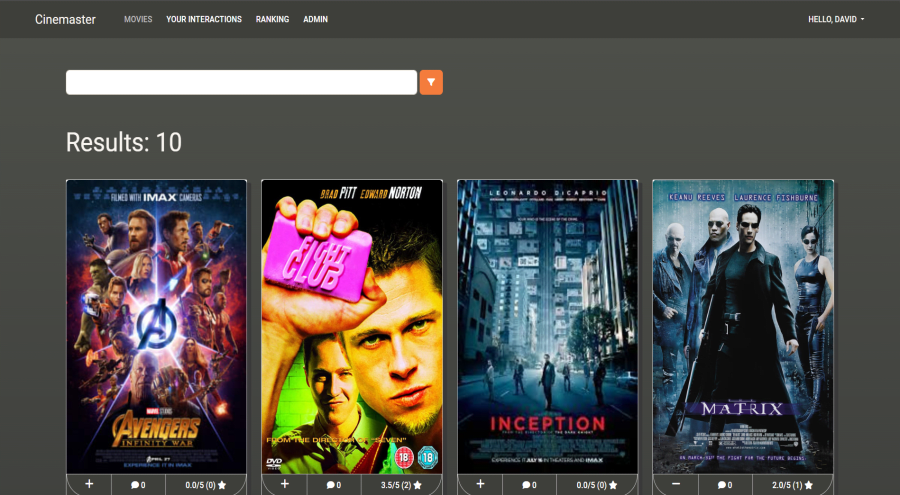The height and width of the screenshot is (495, 900).
Task: Rate Avengers Infinity War via 0.0/5 star
Action: [x=205, y=485]
